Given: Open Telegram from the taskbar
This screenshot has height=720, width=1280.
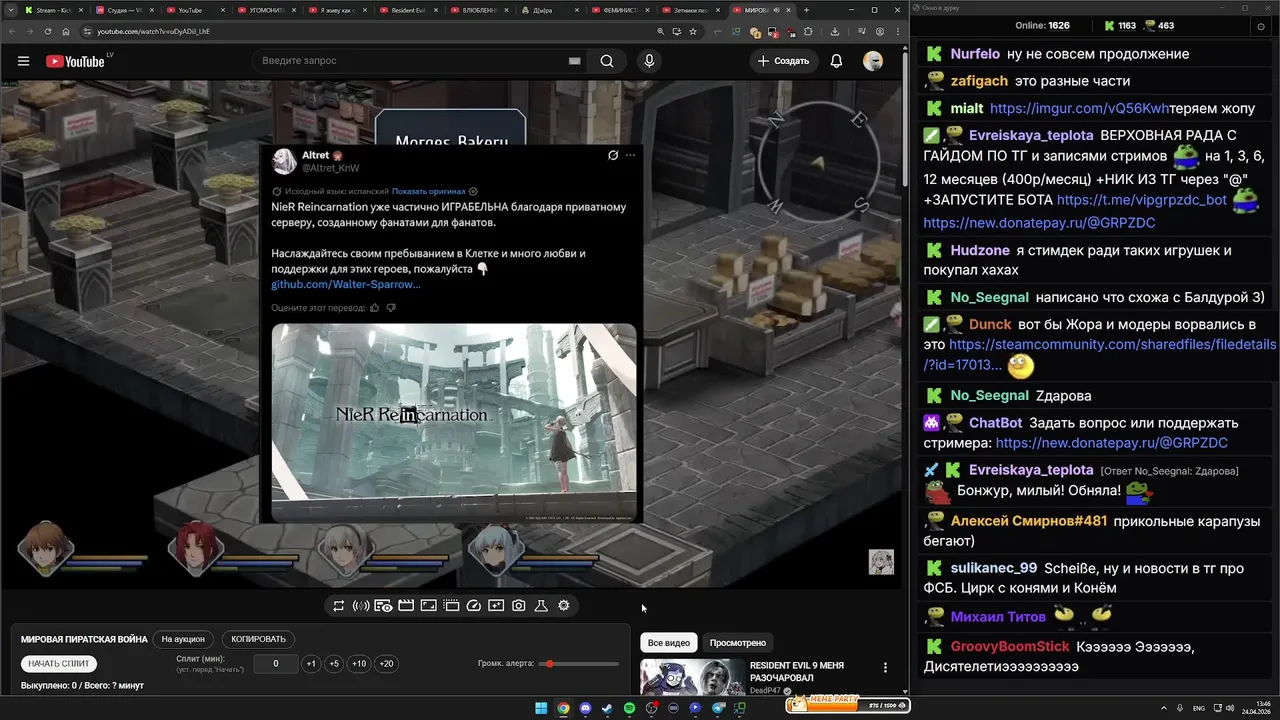Looking at the screenshot, I should click(717, 708).
